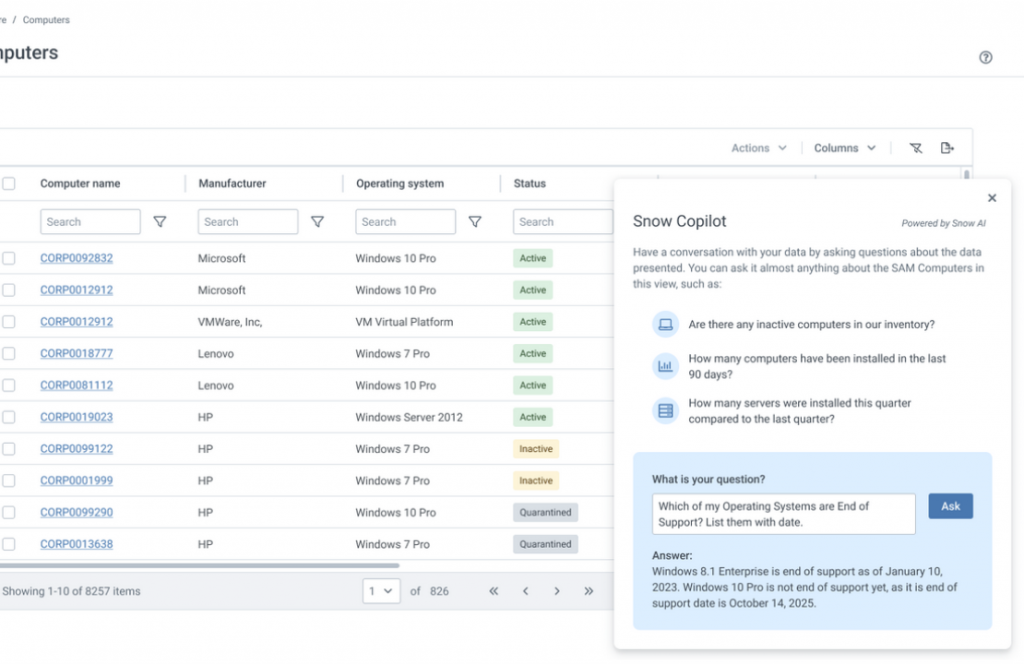Image resolution: width=1024 pixels, height=664 pixels.
Task: Open the filter icon for Status column
Action: [x=632, y=221]
